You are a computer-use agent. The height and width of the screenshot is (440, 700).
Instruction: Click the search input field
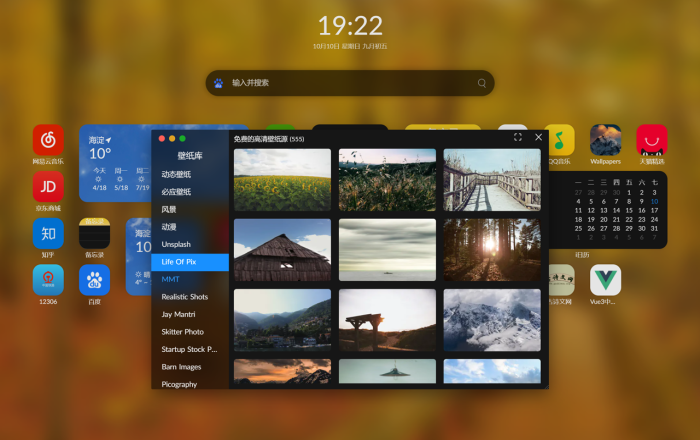click(x=350, y=83)
